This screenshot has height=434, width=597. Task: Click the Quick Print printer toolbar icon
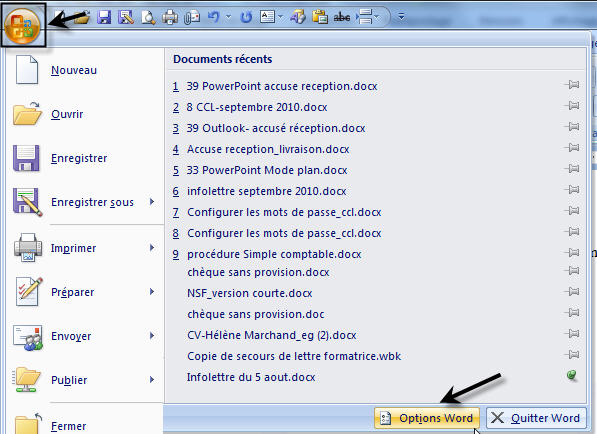point(170,17)
